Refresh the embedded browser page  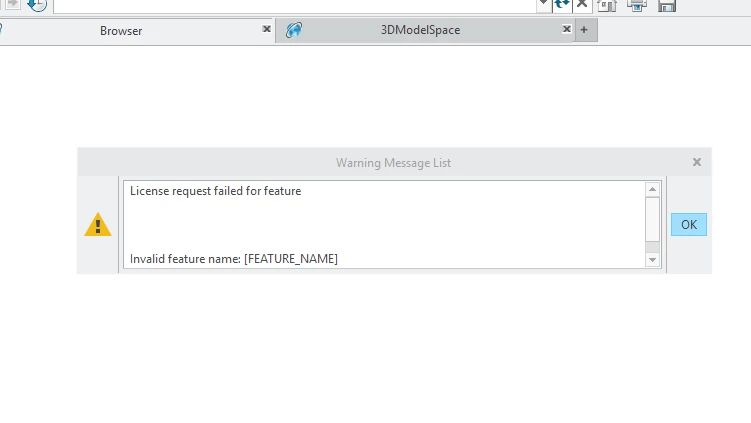pos(562,4)
